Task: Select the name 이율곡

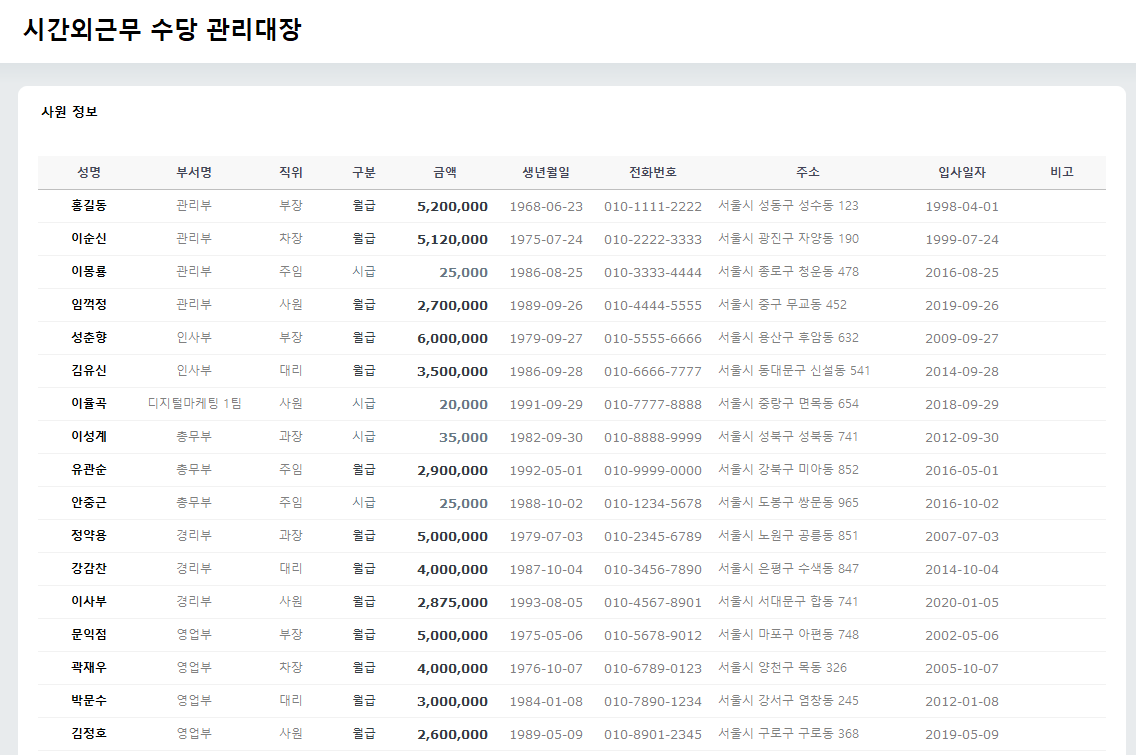Action: click(x=89, y=404)
